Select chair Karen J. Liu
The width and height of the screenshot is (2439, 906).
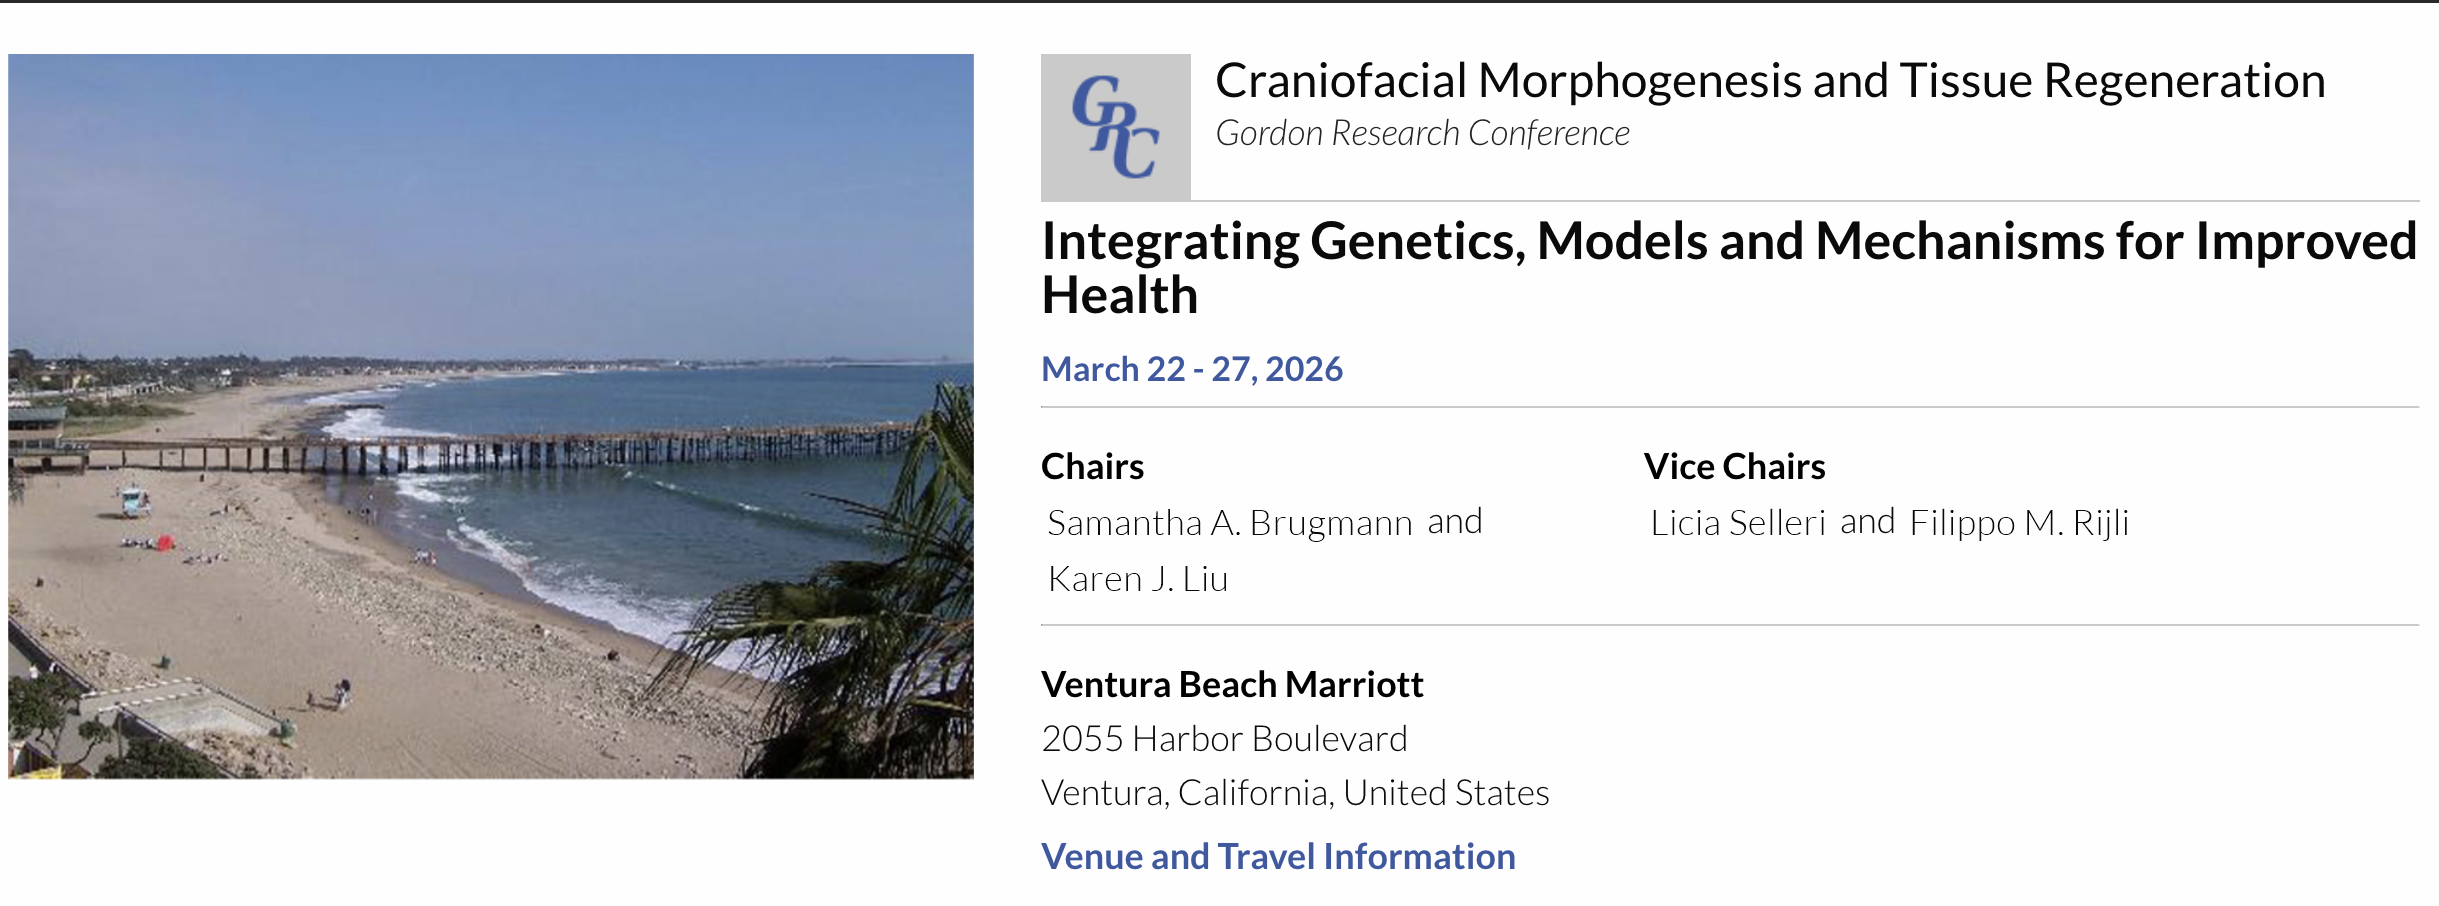point(1138,579)
